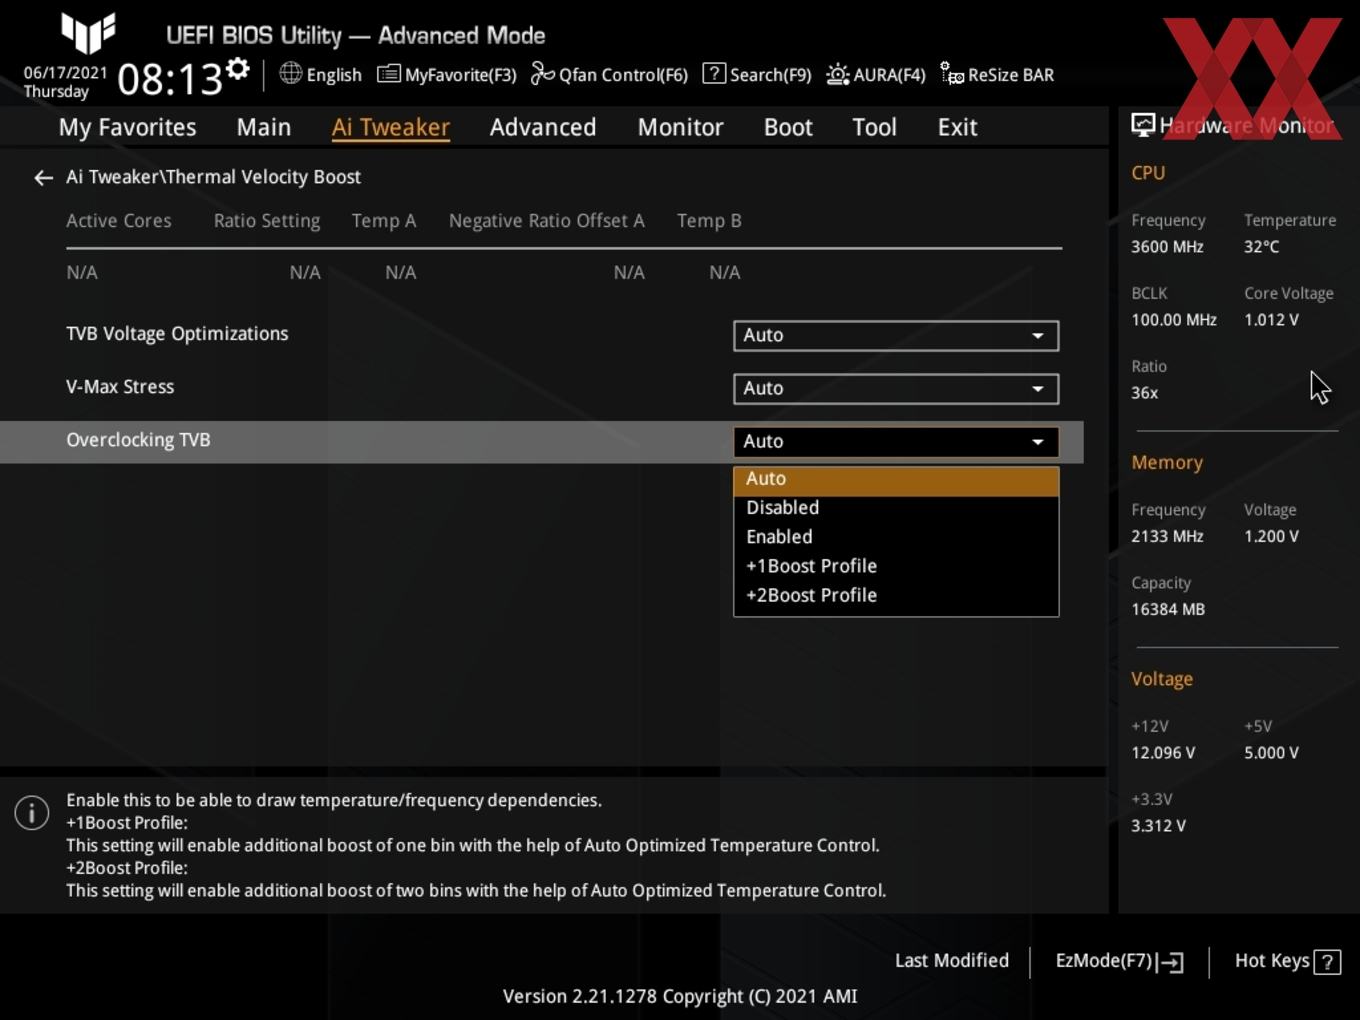Viewport: 1360px width, 1020px height.
Task: Collapse the Overclocking TVB dropdown
Action: coord(896,442)
